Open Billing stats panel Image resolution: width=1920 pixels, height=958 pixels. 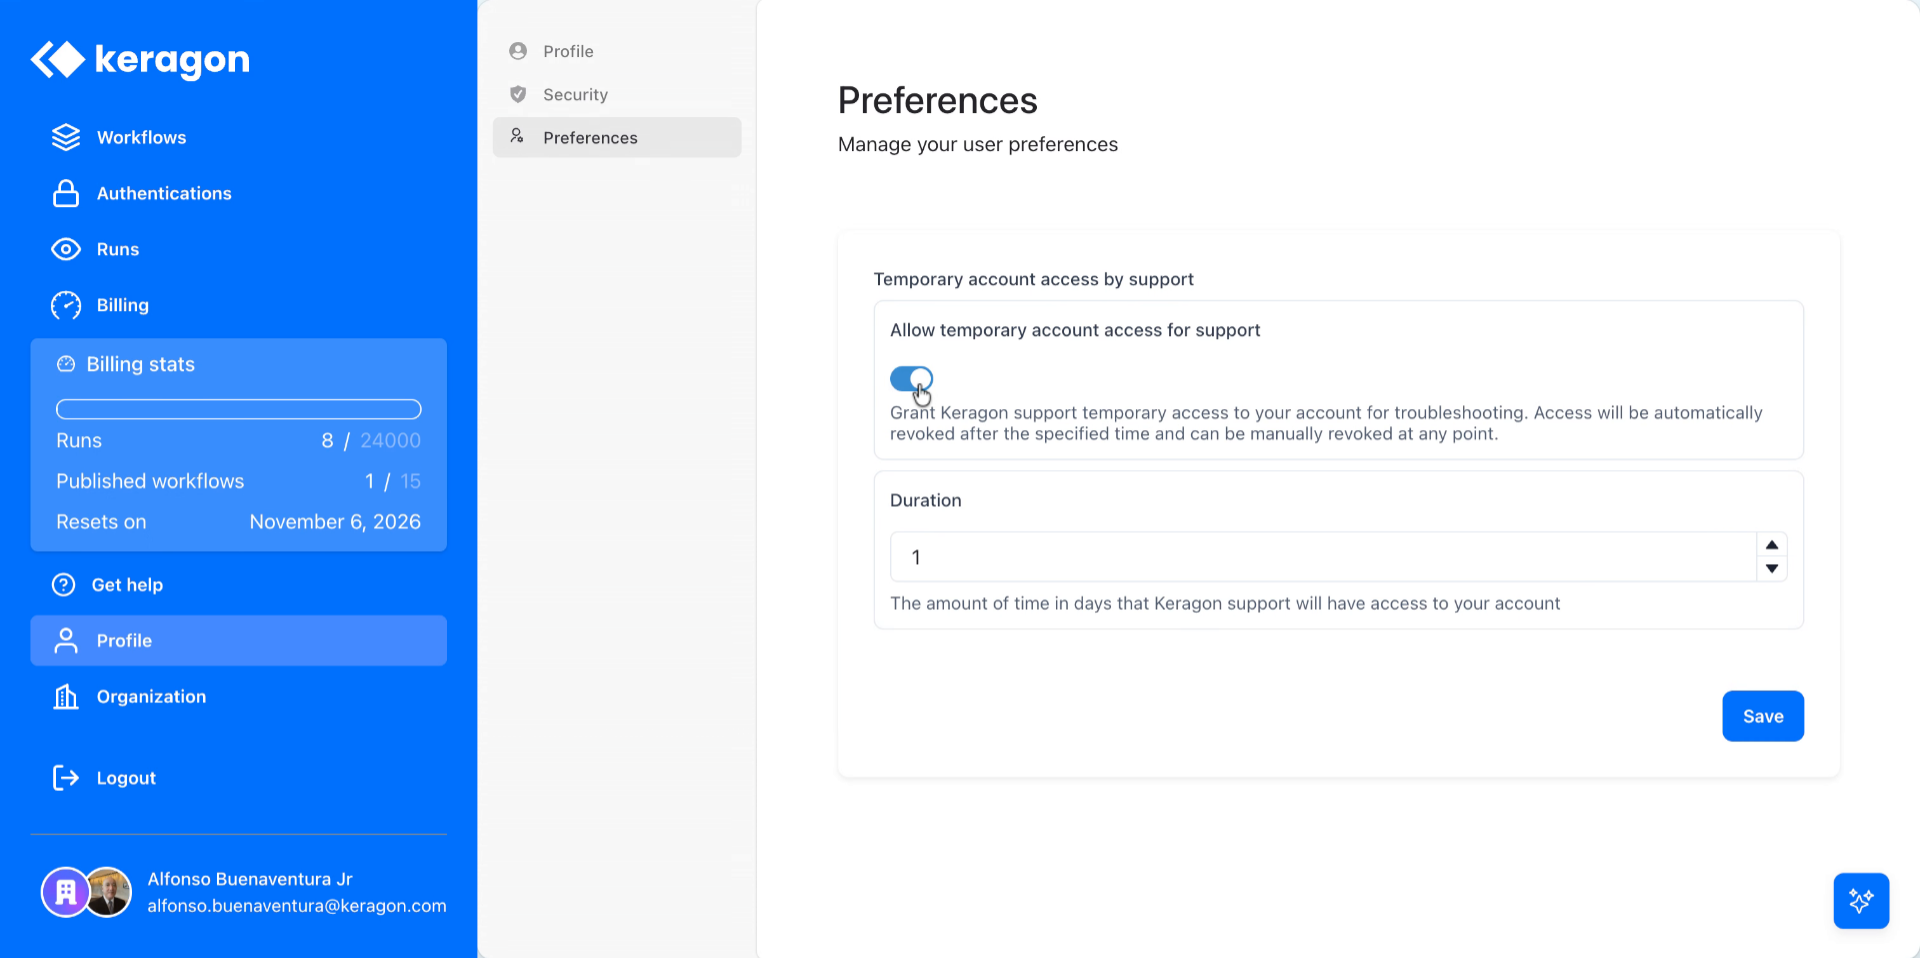click(140, 364)
